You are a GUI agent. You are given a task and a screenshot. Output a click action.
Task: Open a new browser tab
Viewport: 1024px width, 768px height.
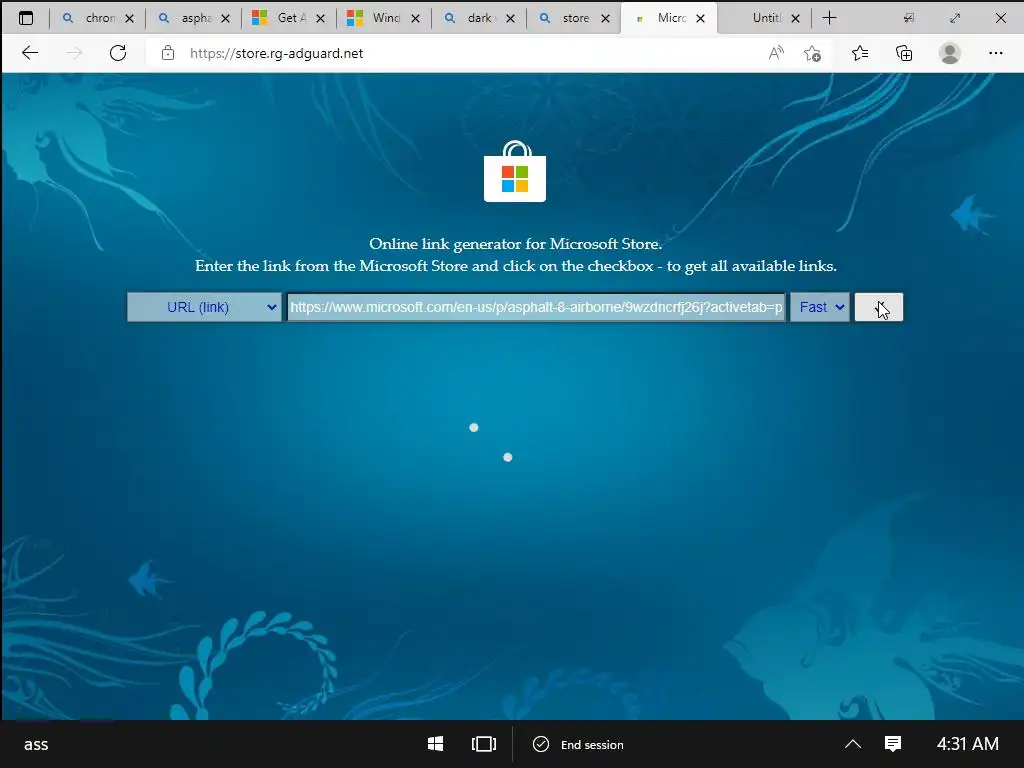(829, 18)
